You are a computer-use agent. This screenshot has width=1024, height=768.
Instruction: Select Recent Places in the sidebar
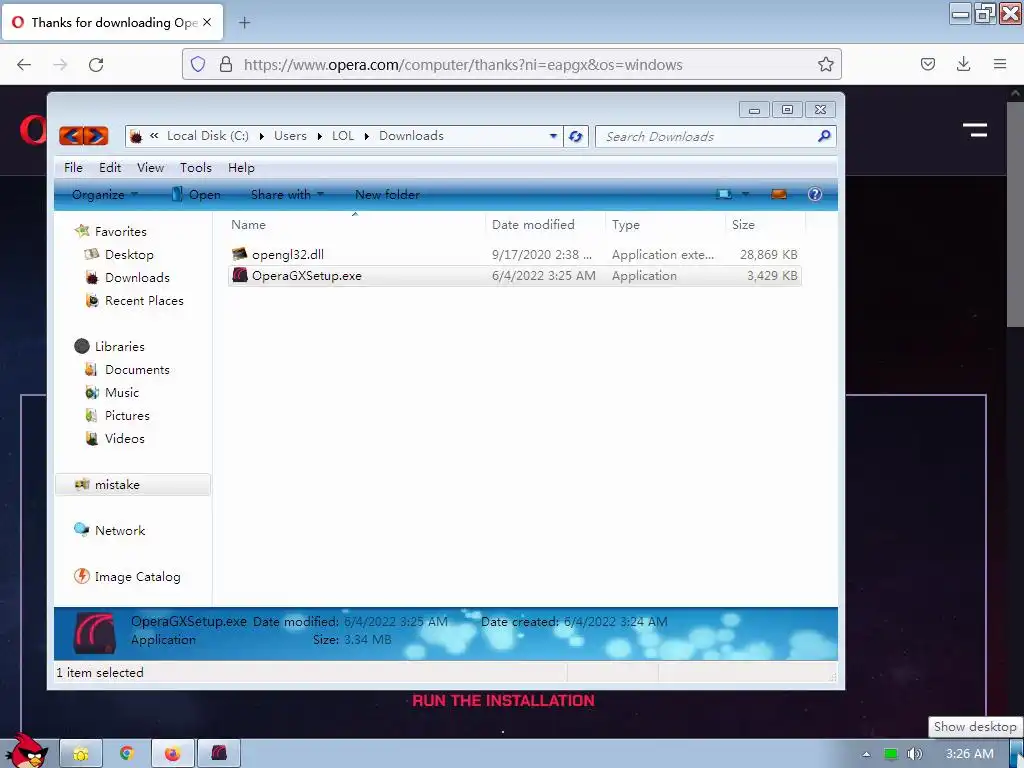tap(144, 300)
